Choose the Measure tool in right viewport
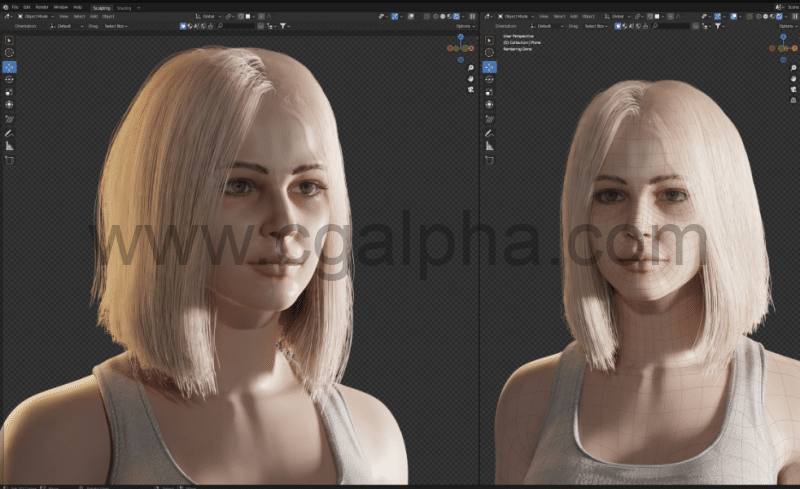Screen dimensions: 800x489 coord(489,146)
